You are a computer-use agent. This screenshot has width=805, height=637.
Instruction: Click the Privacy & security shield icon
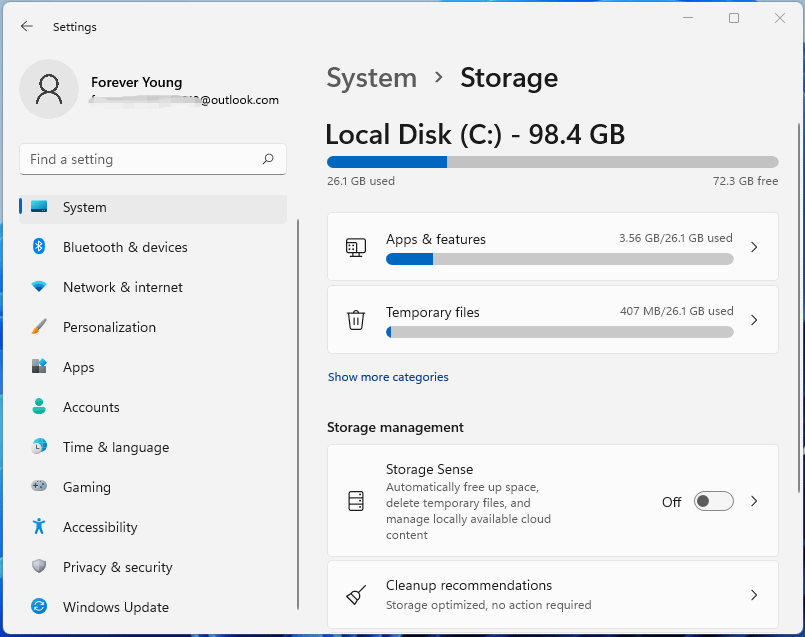pyautogui.click(x=39, y=567)
